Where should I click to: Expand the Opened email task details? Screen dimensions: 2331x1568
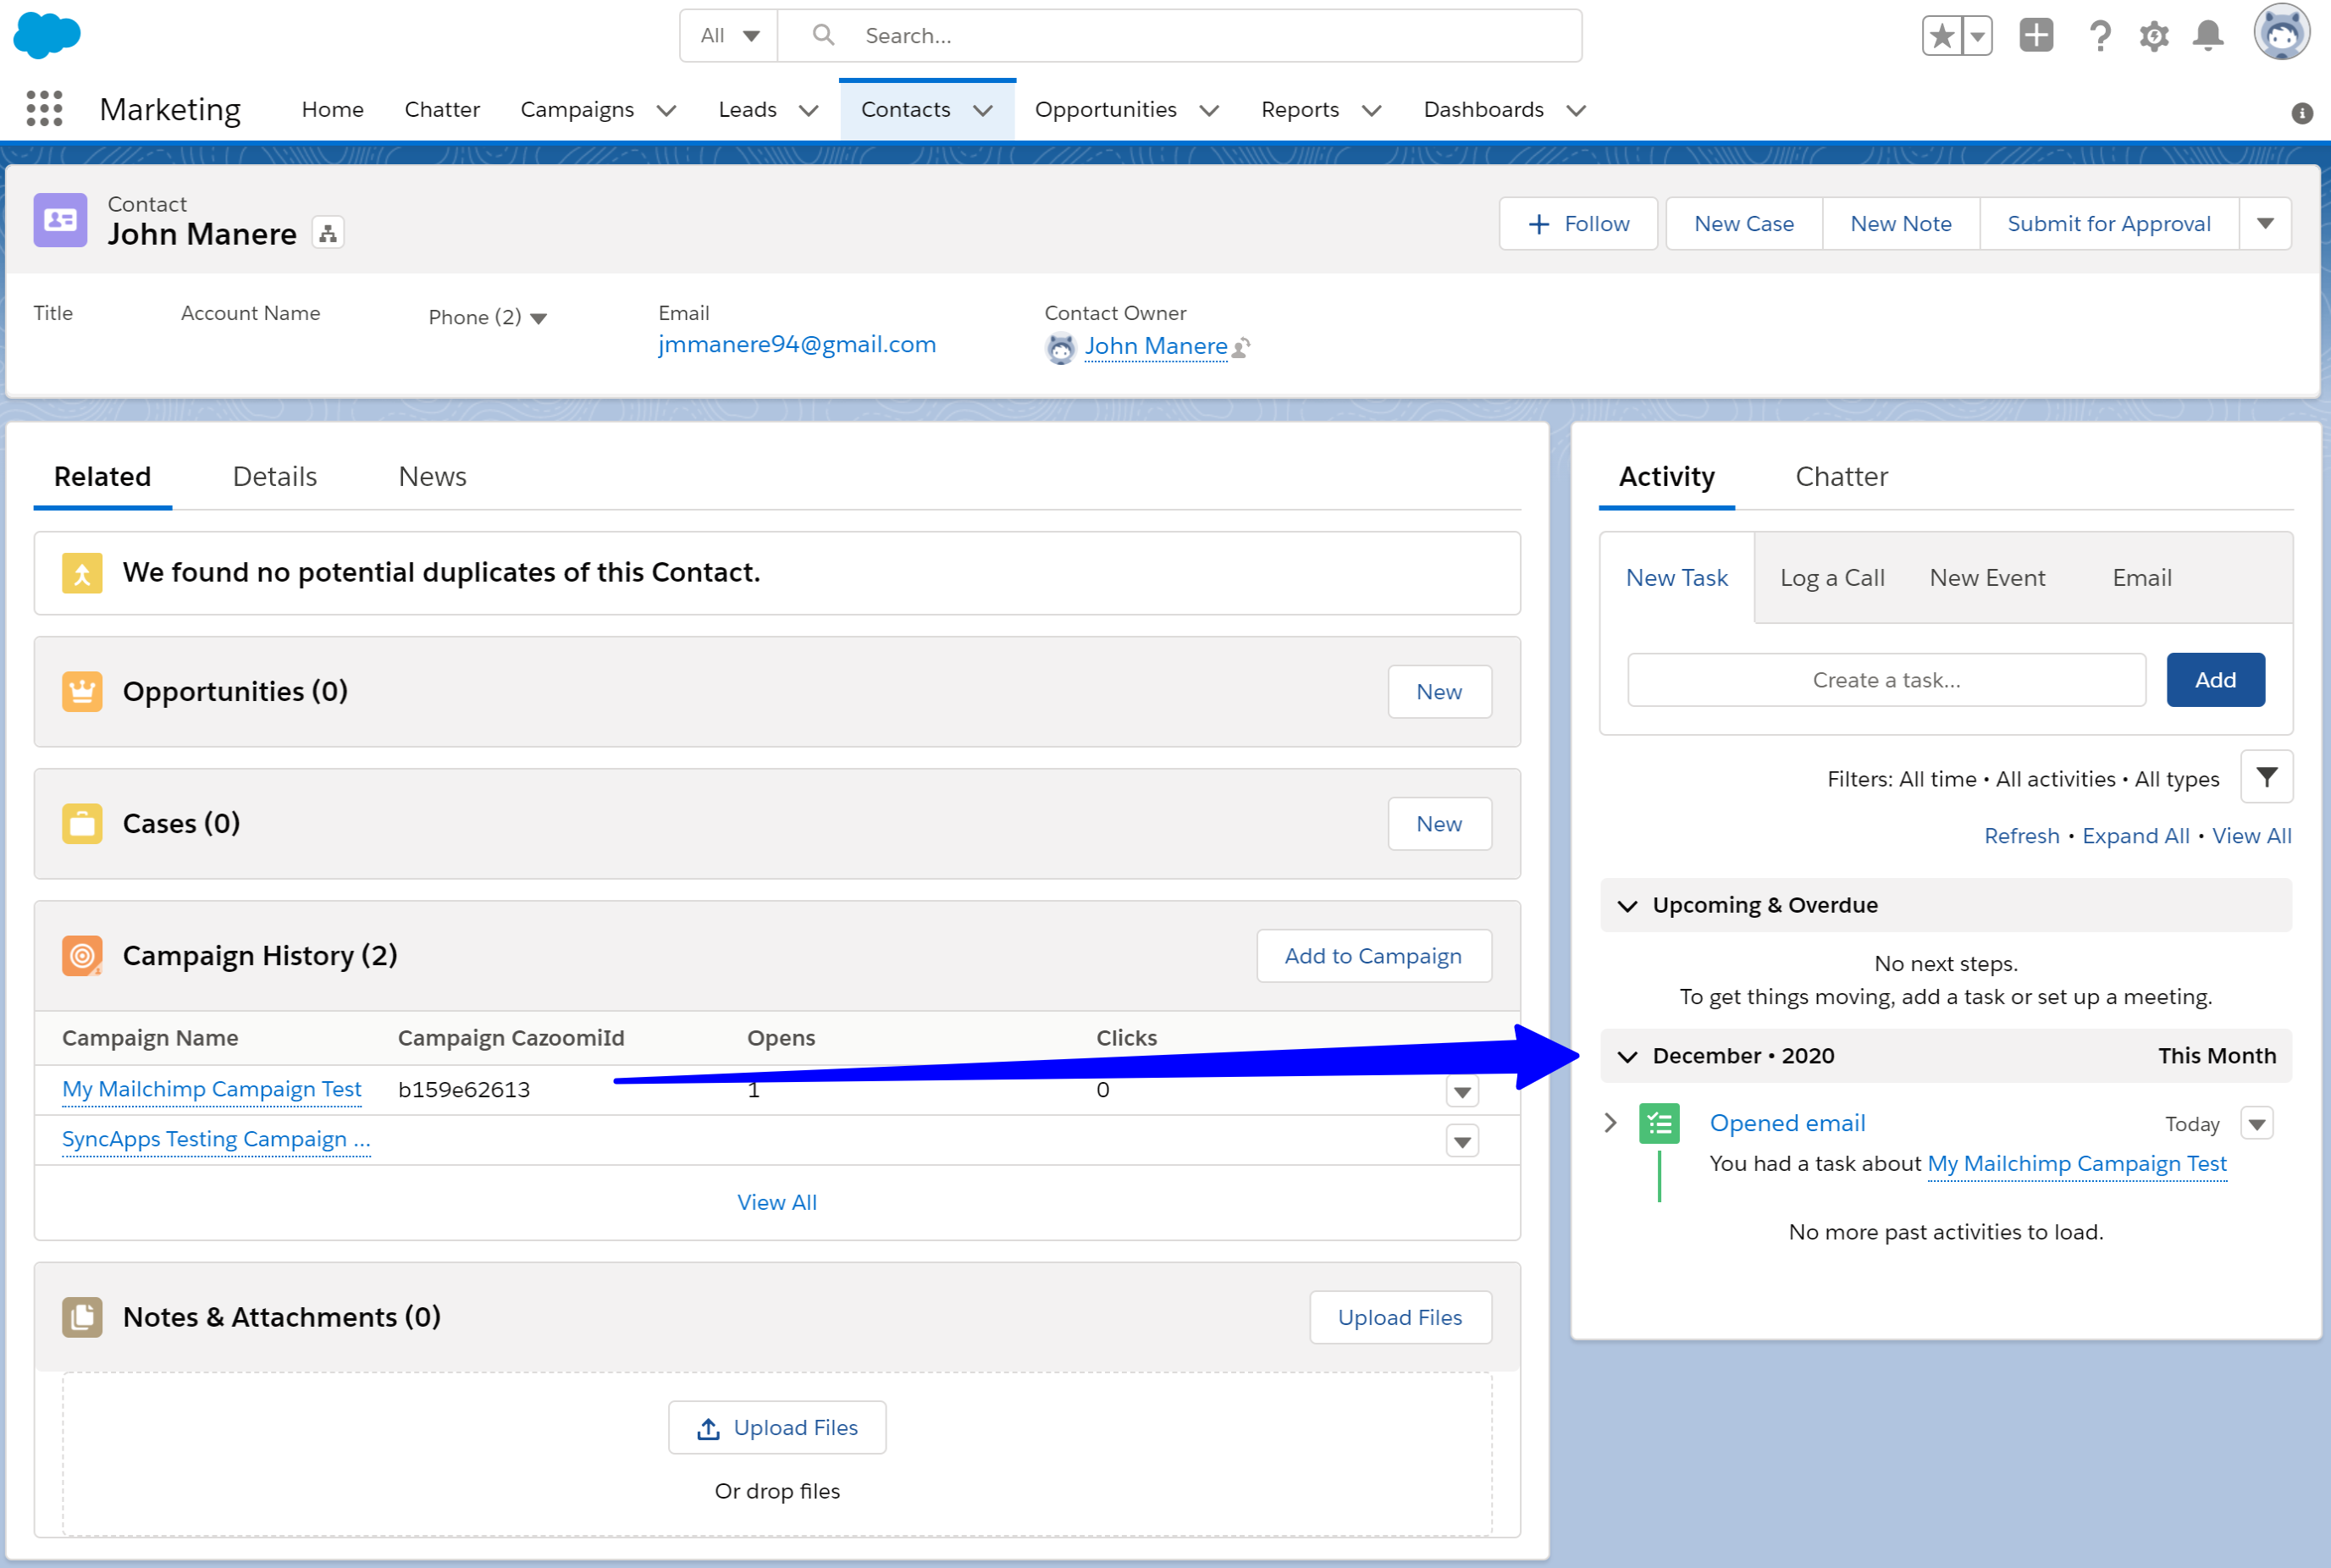pyautogui.click(x=1610, y=1122)
